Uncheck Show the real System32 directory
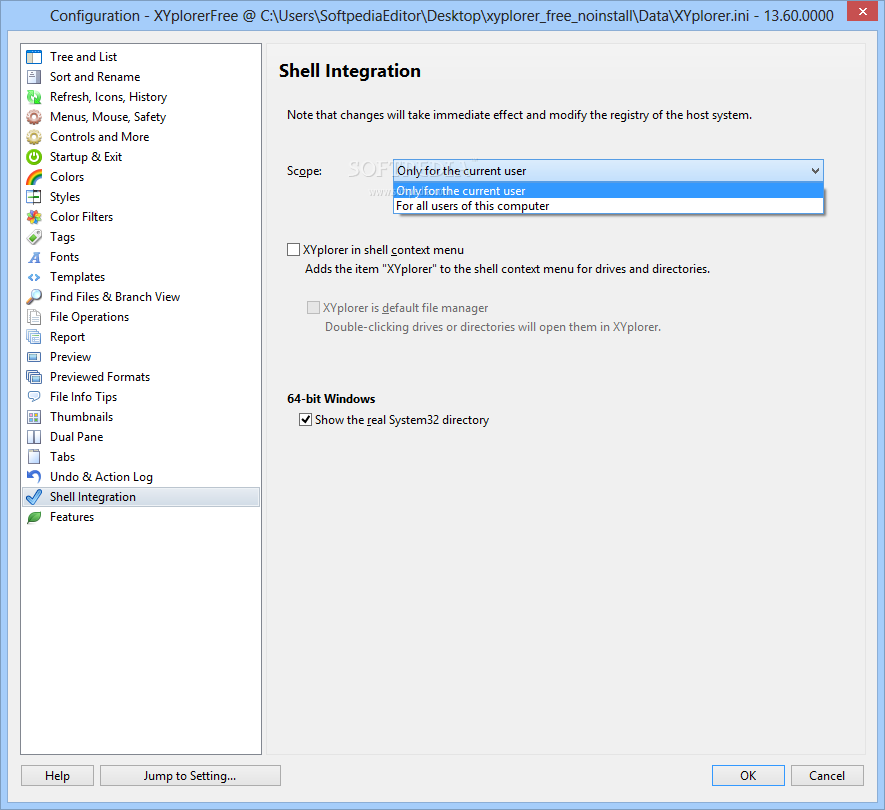885x810 pixels. [305, 419]
